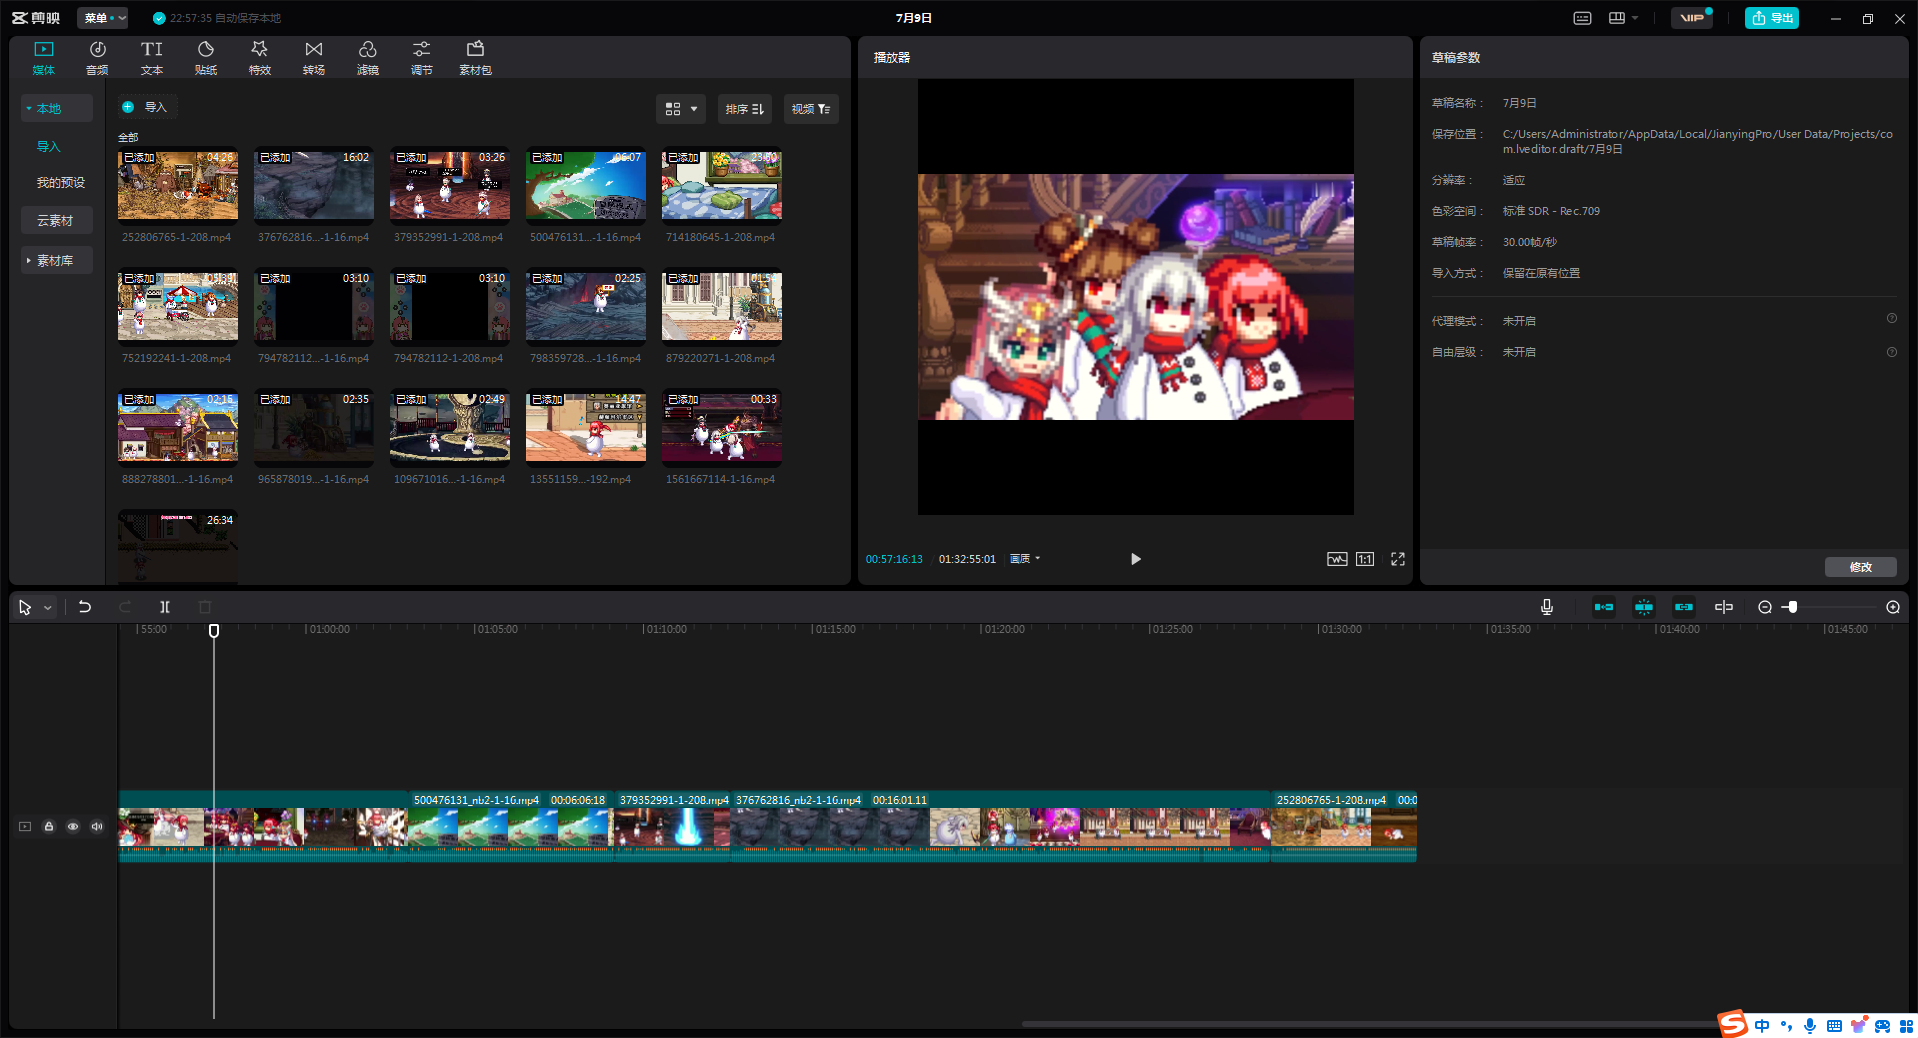Switch the IME 中 Chinese mode indicator
The image size is (1918, 1038).
click(1762, 1026)
